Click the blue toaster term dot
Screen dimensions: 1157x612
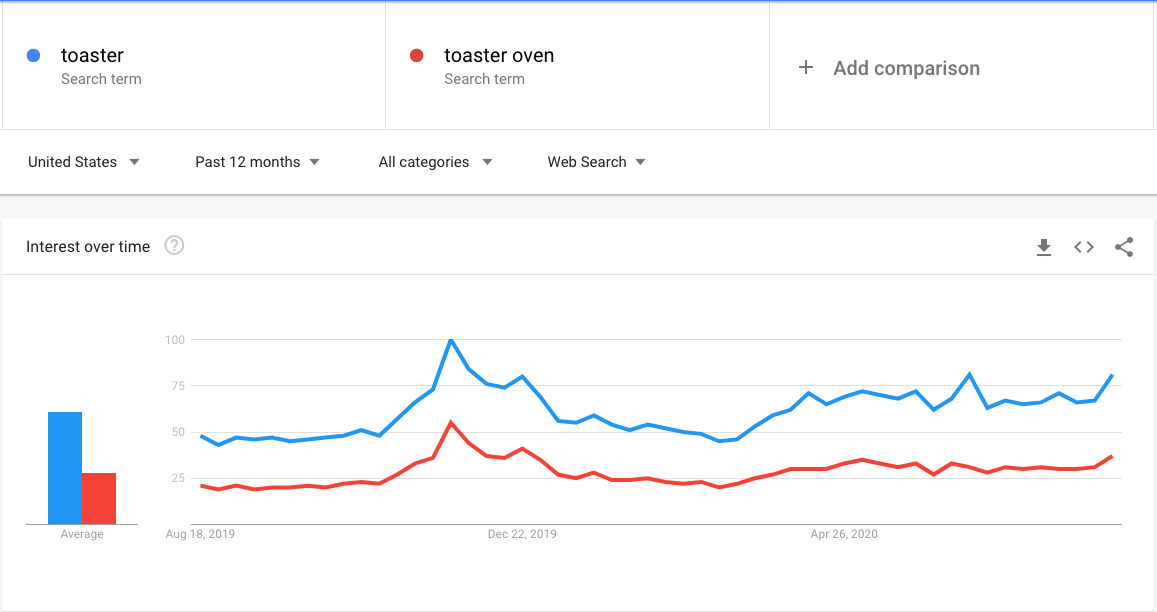[34, 56]
